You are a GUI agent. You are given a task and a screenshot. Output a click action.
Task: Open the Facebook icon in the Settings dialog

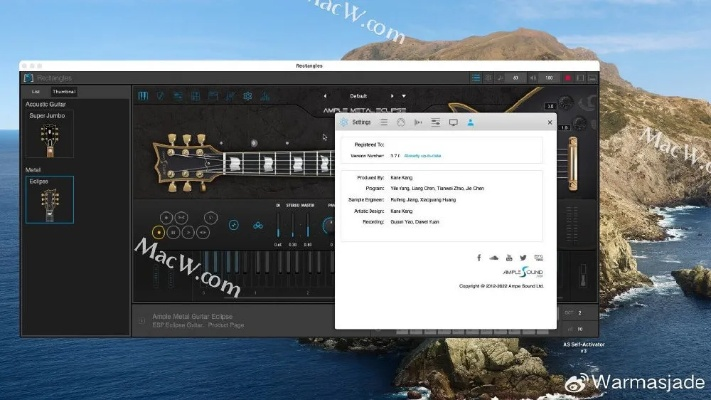coord(480,258)
